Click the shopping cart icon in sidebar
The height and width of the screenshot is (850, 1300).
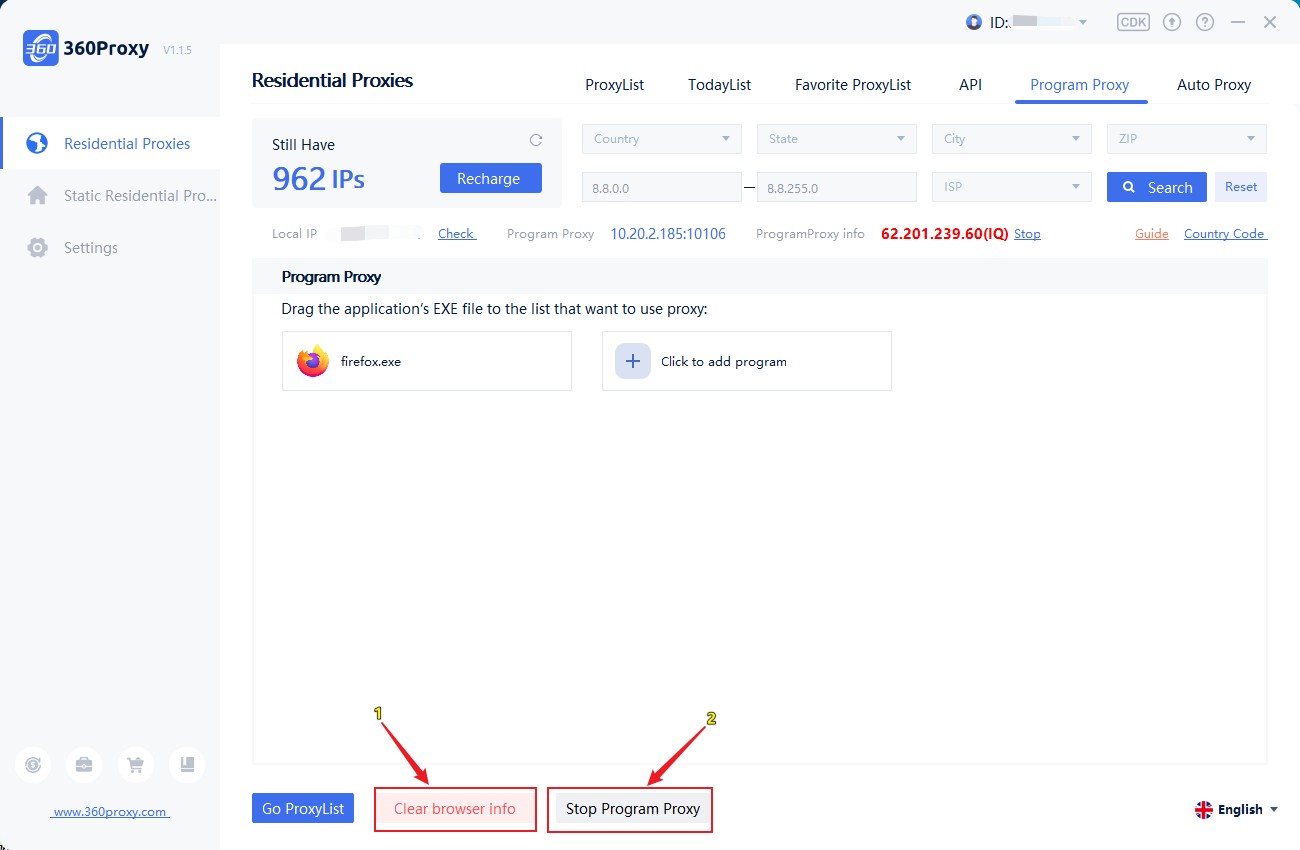[135, 765]
